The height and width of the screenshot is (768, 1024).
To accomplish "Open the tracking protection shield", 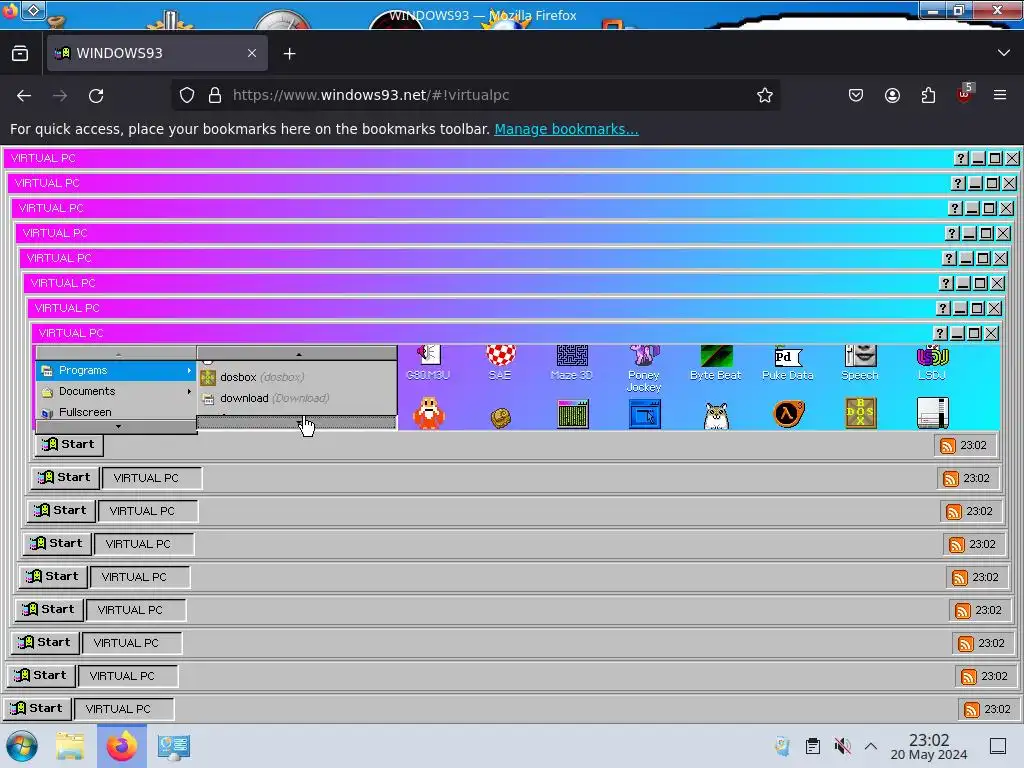I will click(x=187, y=95).
